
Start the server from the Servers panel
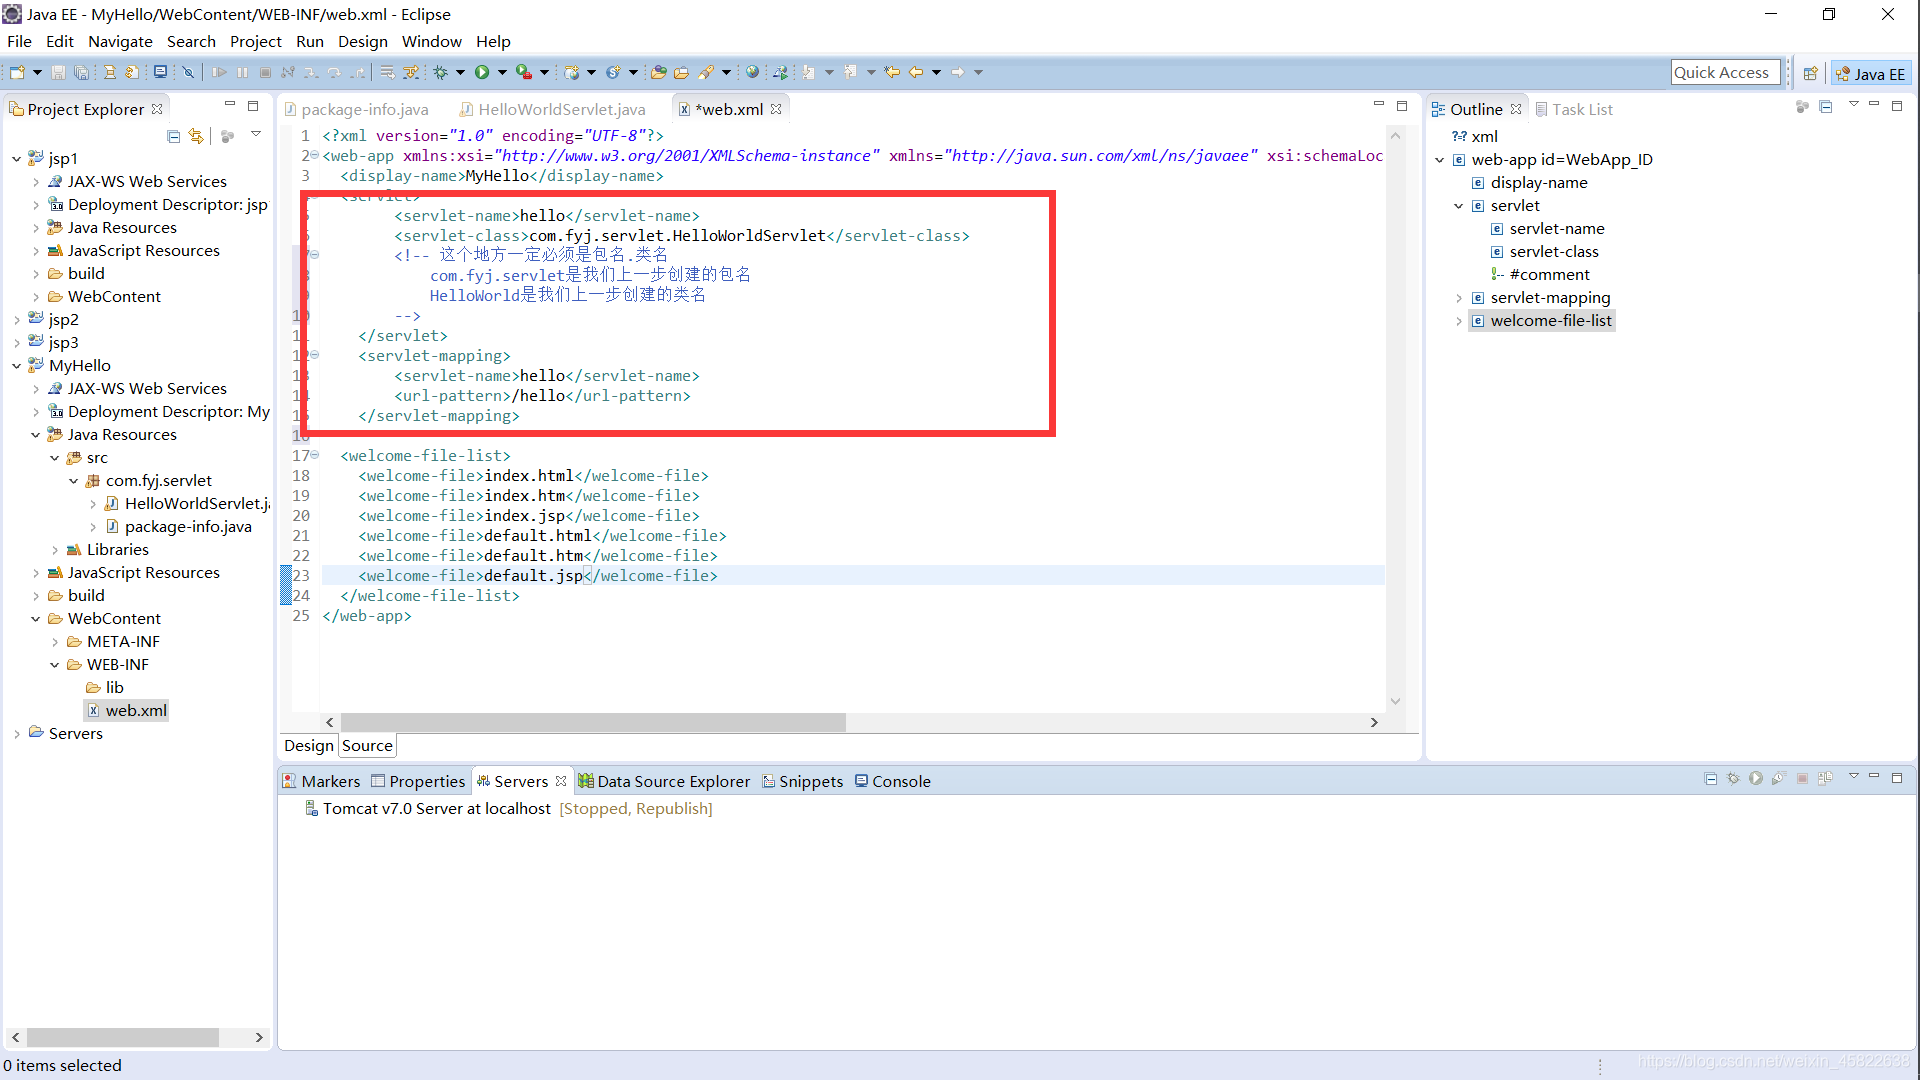[1756, 779]
